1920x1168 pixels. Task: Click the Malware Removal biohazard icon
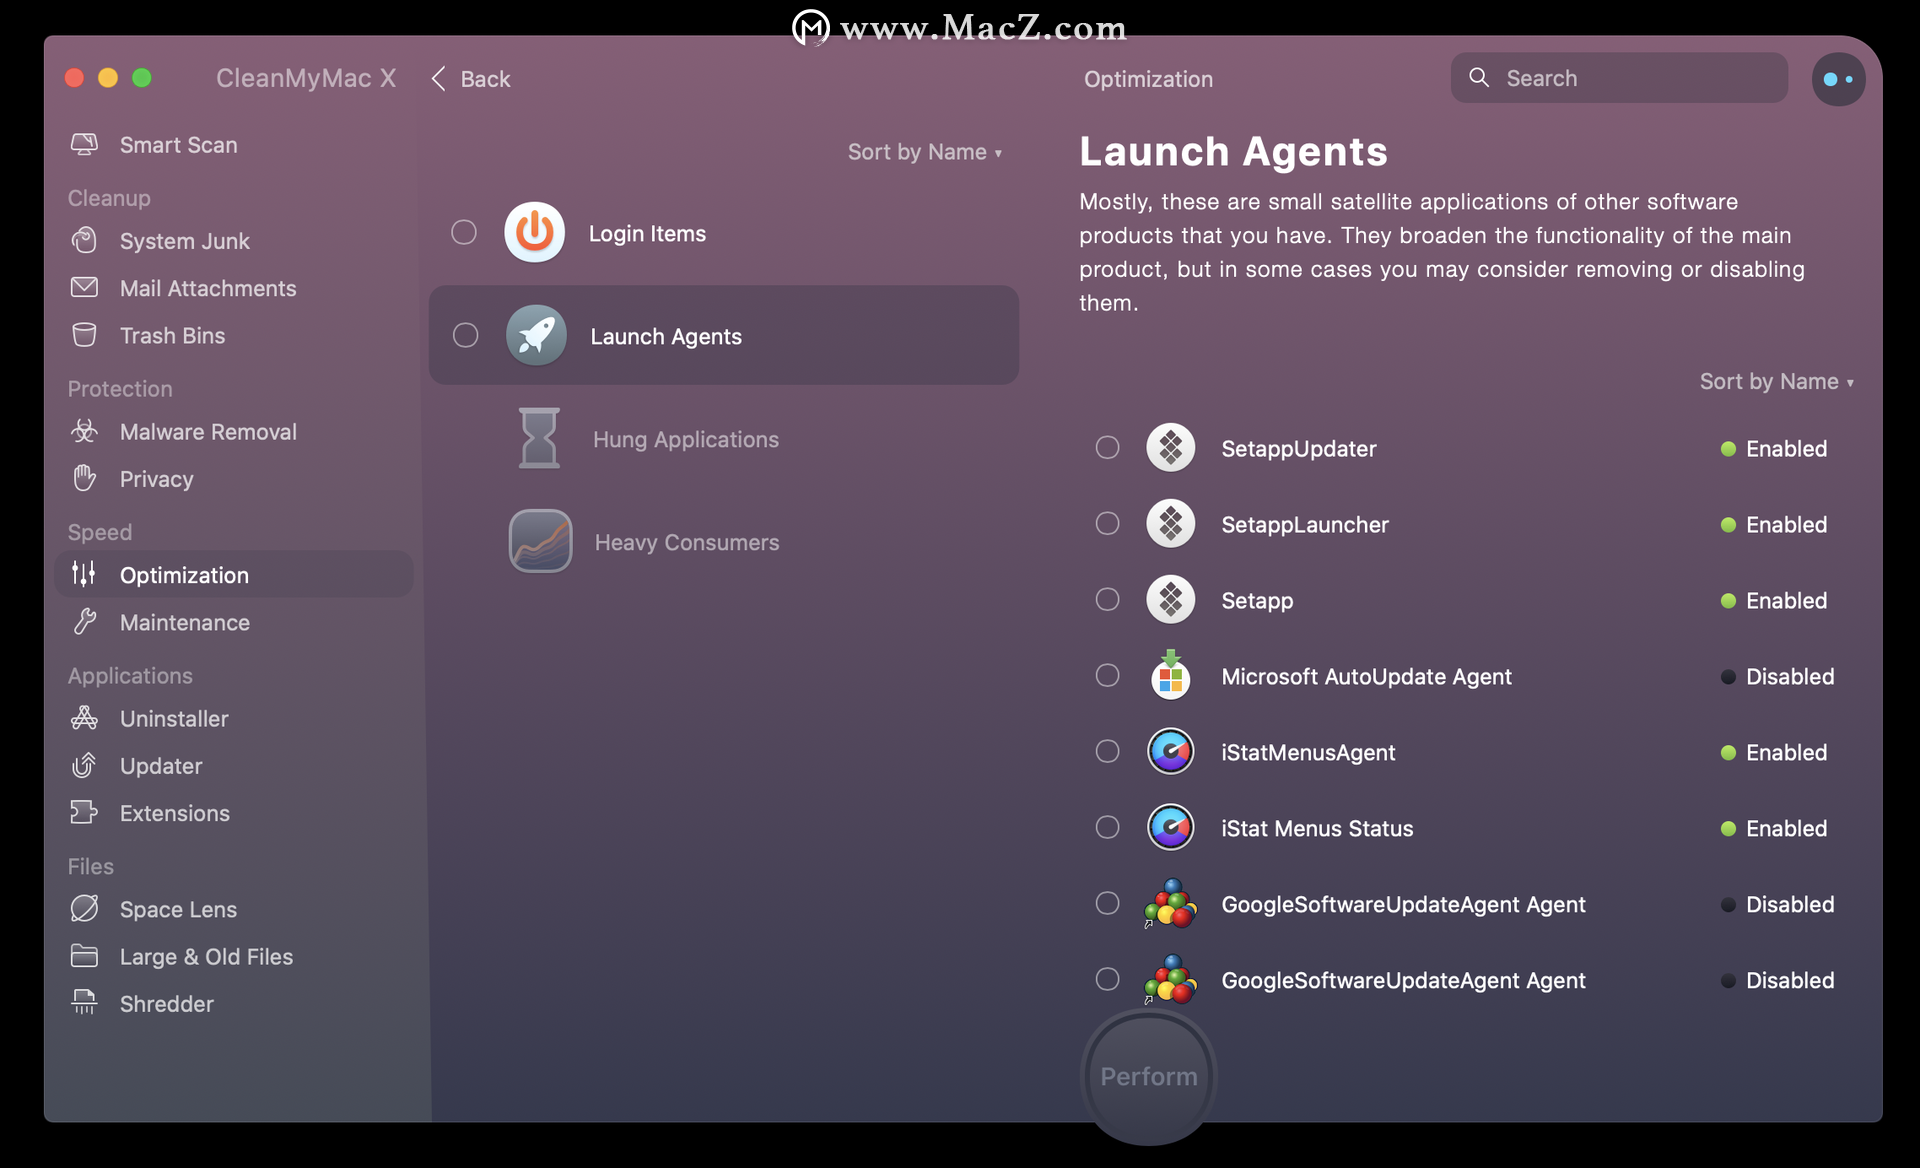85,431
